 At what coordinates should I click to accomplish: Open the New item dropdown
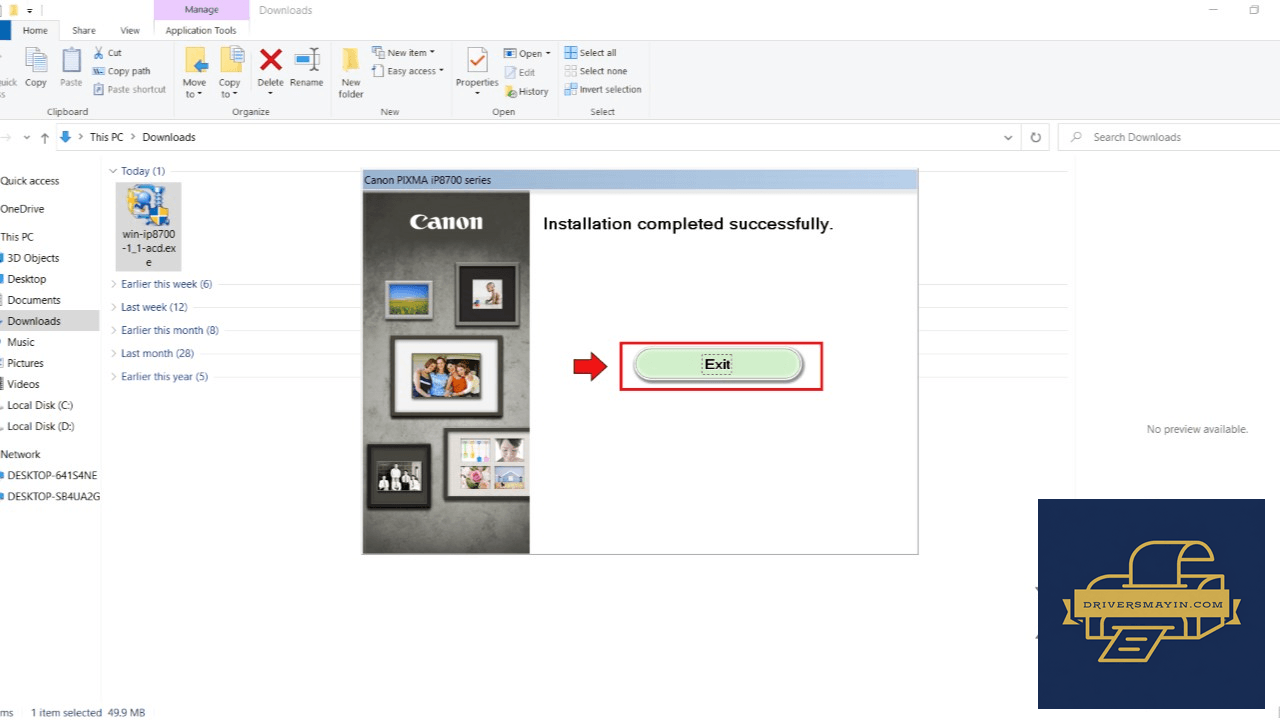tap(403, 53)
